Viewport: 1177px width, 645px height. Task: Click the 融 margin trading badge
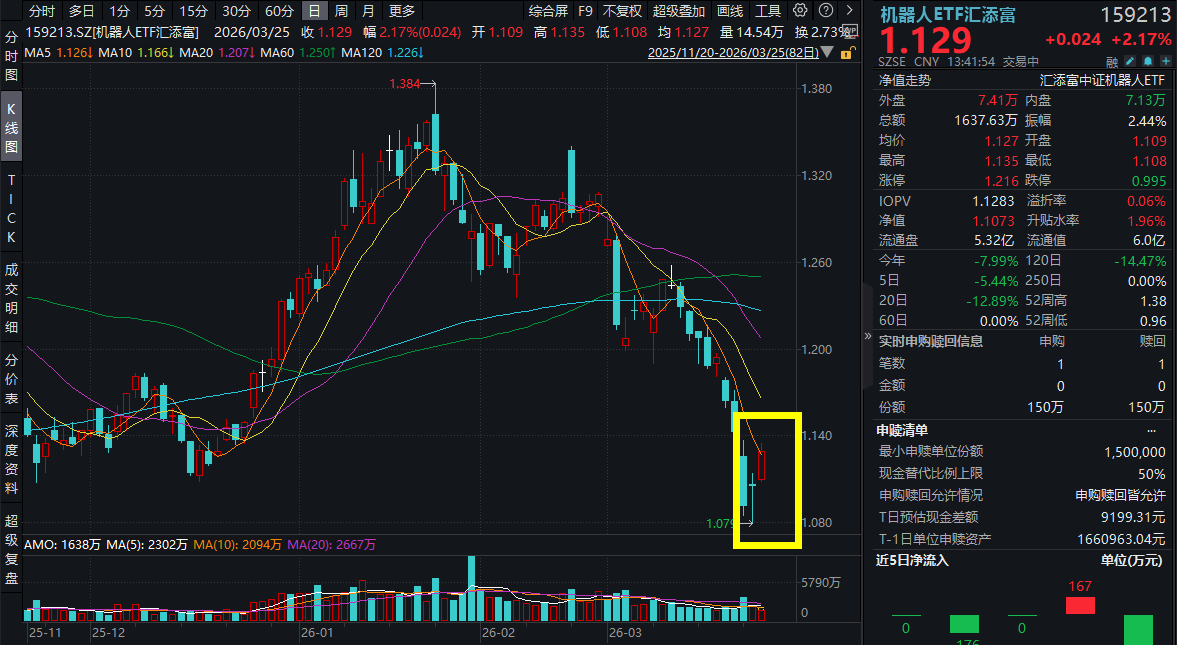(x=1112, y=61)
